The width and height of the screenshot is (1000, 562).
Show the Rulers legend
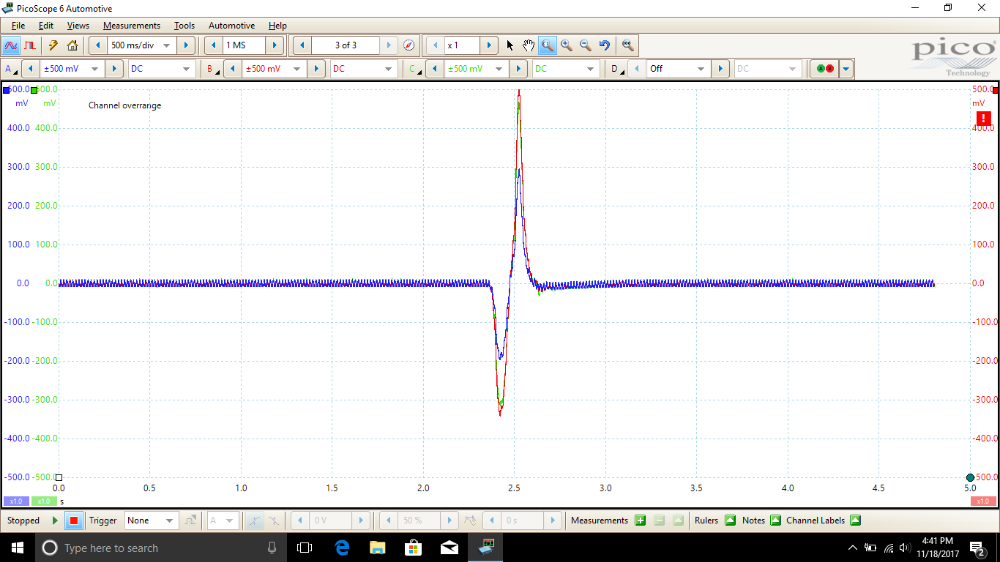point(729,520)
